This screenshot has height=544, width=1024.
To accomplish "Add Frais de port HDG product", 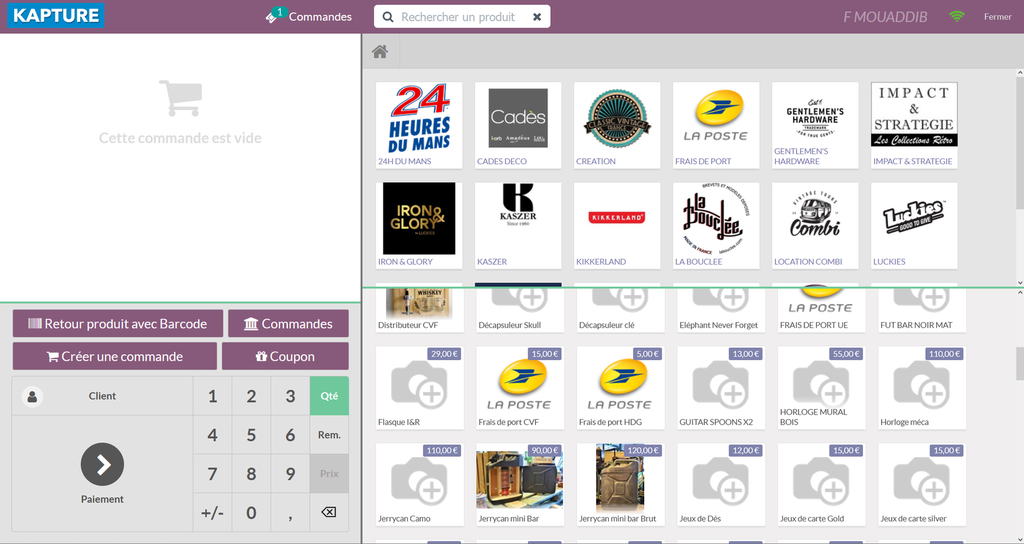I will click(x=620, y=387).
